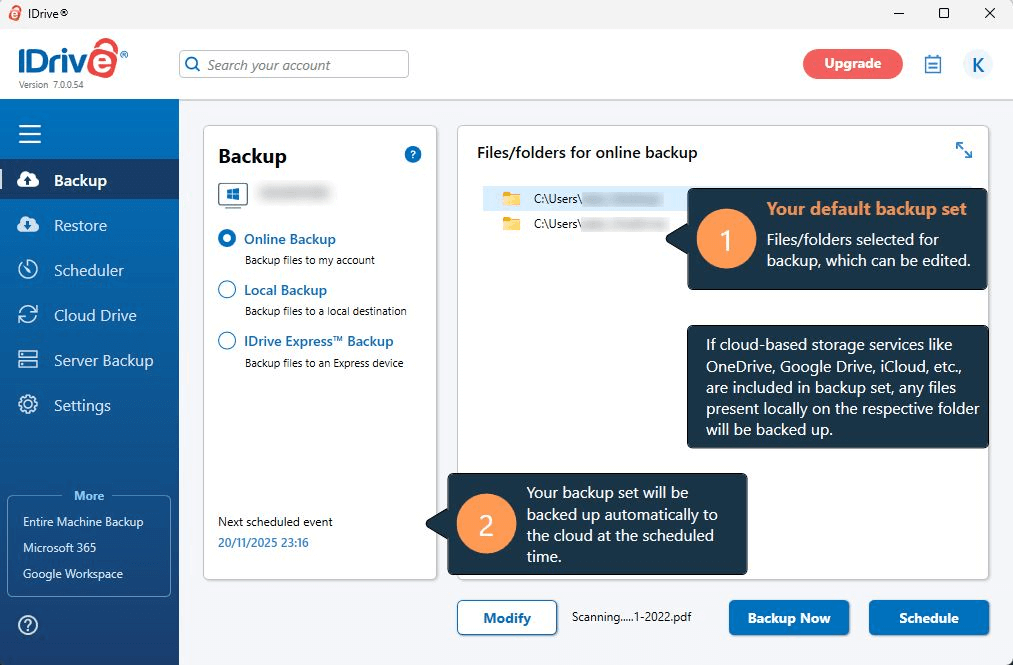Click Modify to edit the backup set
The height and width of the screenshot is (665, 1013).
tap(507, 617)
